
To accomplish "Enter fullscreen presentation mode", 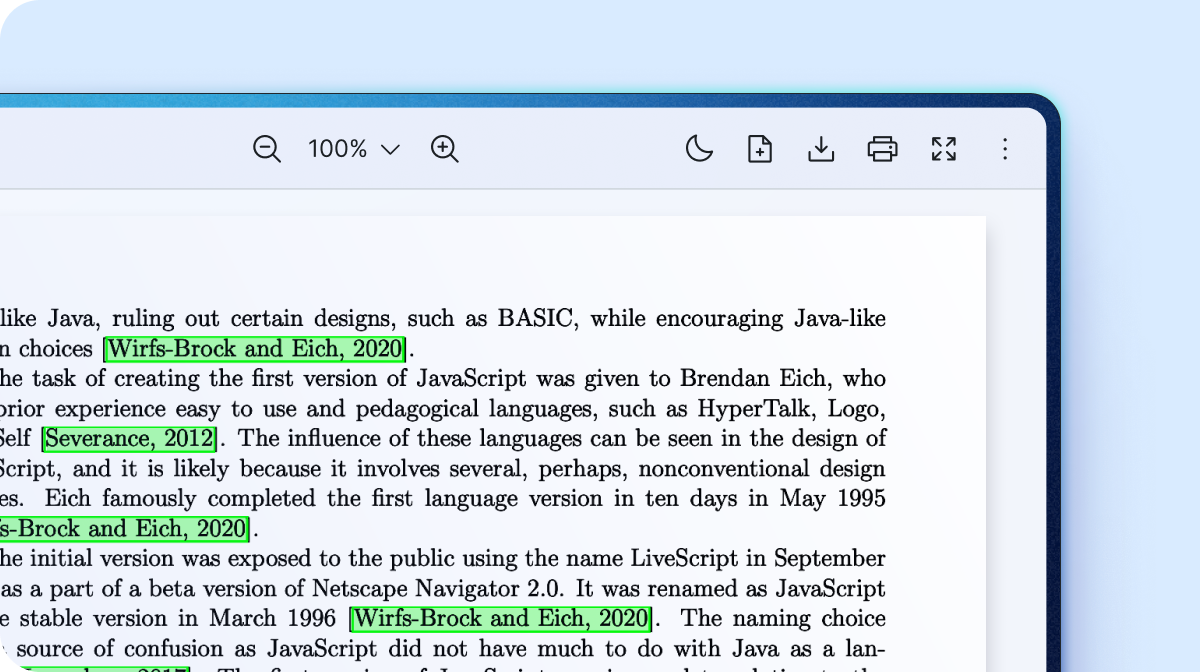I will (x=944, y=149).
